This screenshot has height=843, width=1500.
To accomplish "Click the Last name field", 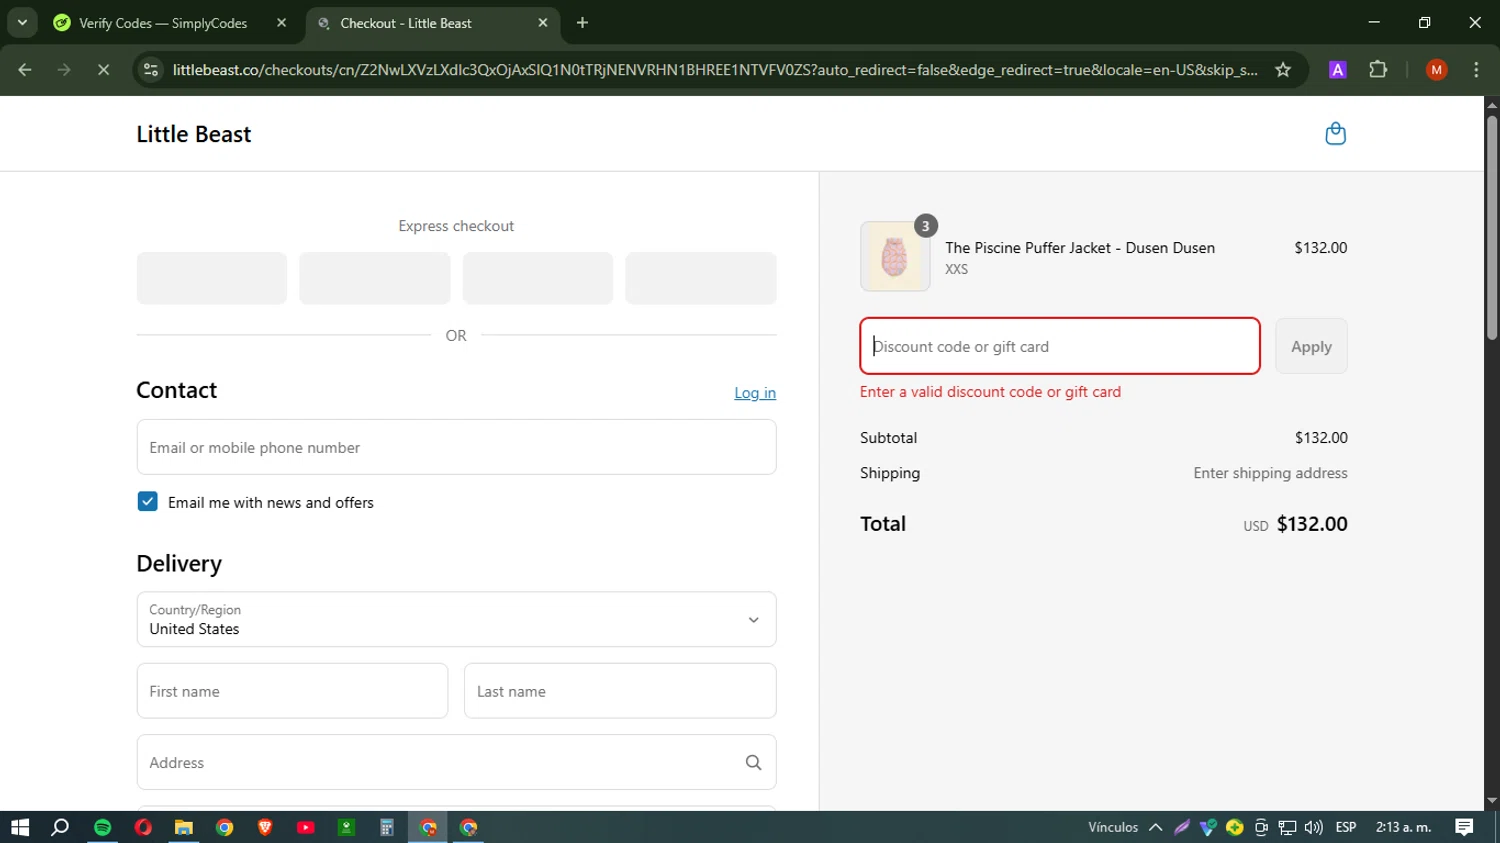I will point(620,691).
